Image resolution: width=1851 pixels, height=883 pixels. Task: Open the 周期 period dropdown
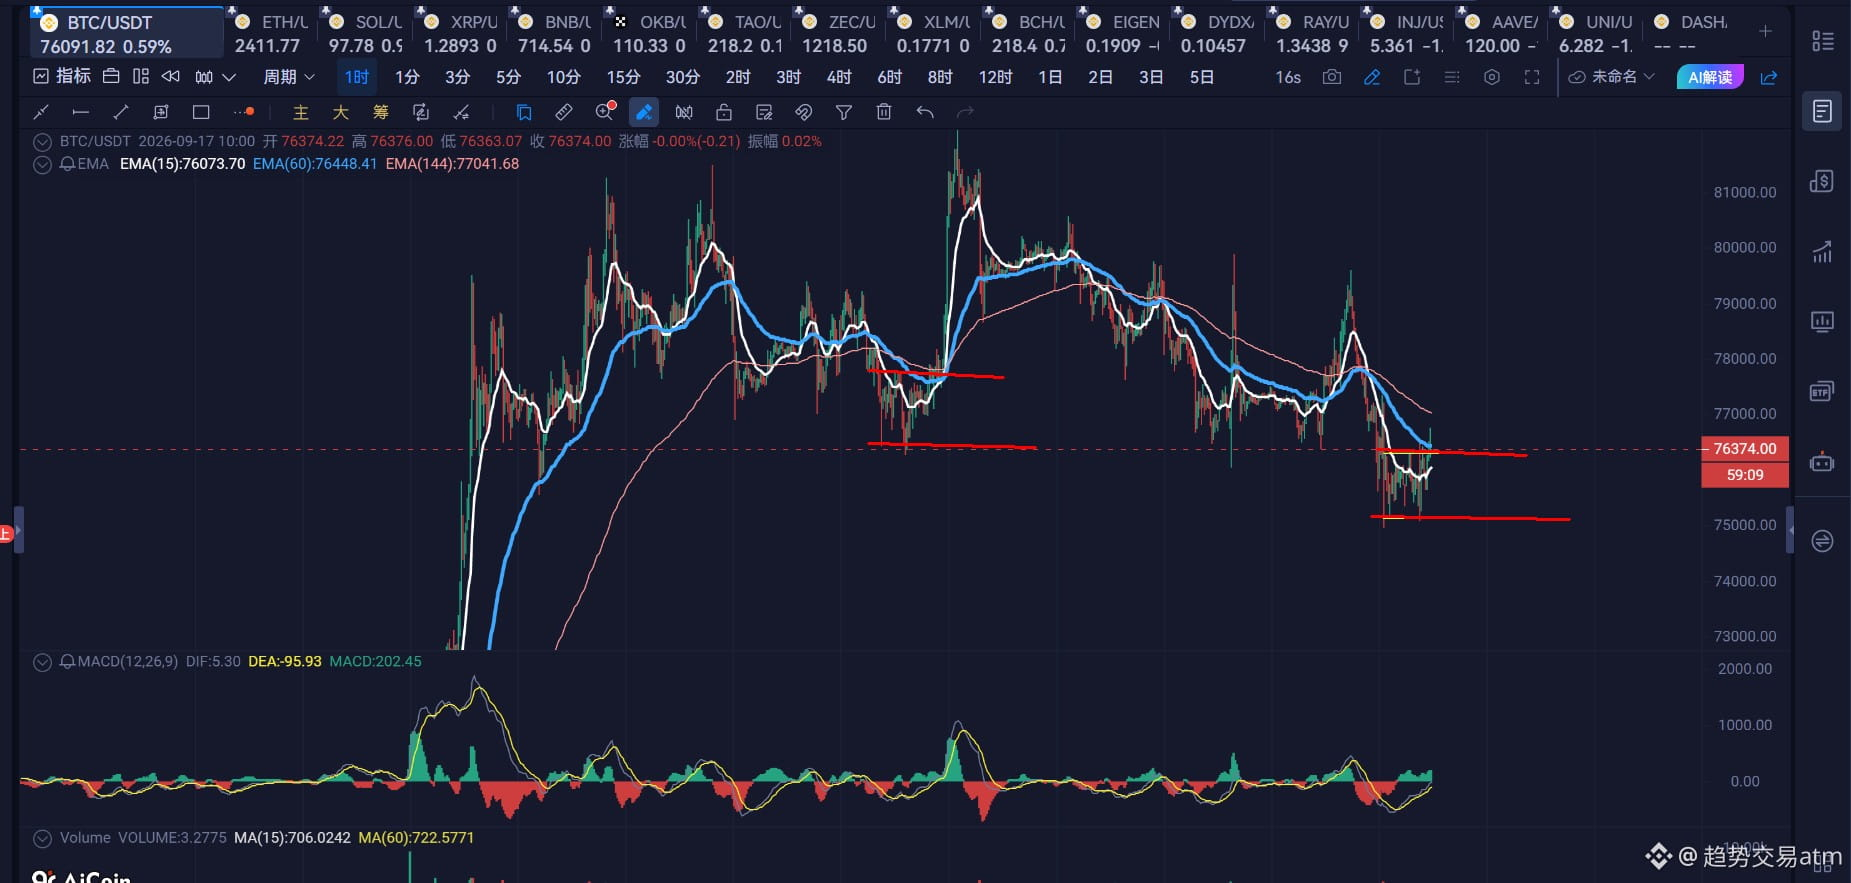point(289,77)
